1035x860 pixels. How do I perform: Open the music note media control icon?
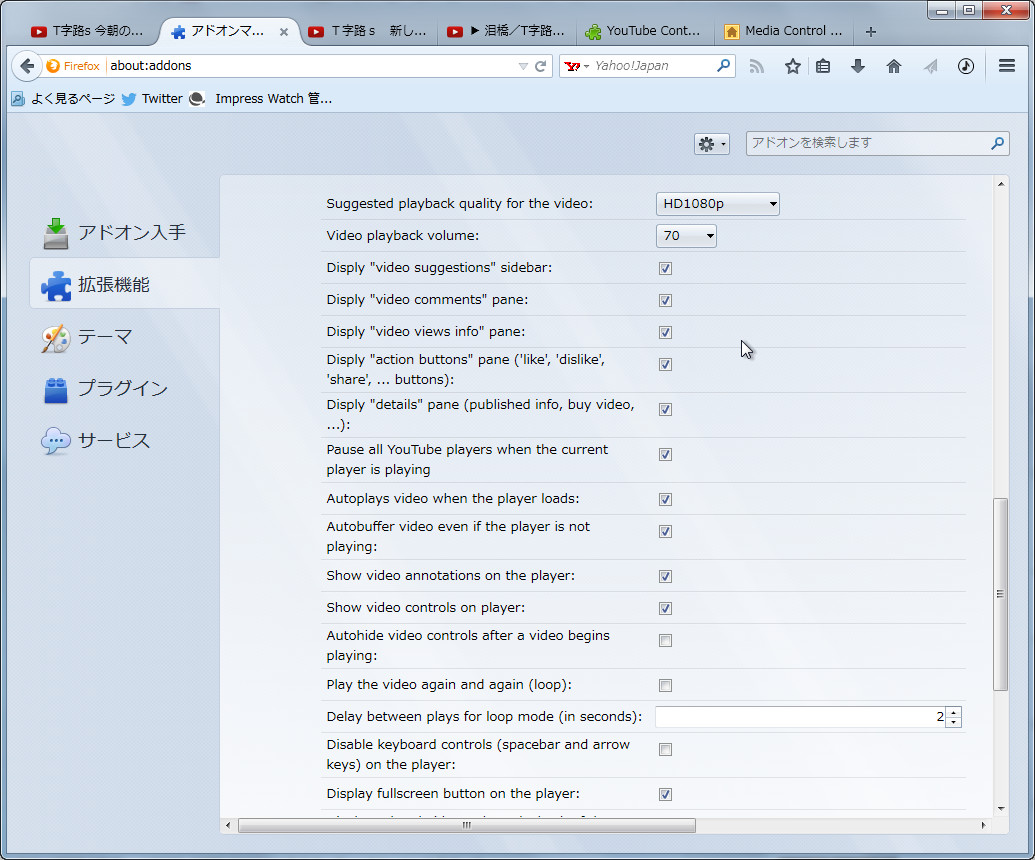click(966, 66)
